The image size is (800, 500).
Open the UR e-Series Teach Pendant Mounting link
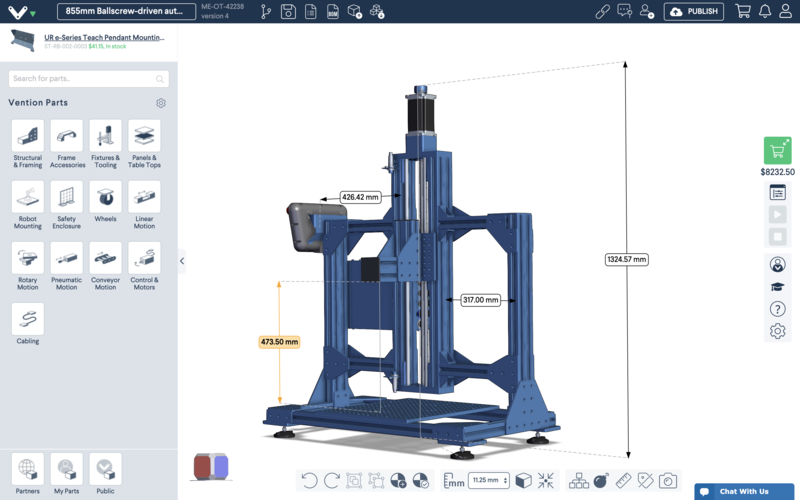pyautogui.click(x=104, y=37)
